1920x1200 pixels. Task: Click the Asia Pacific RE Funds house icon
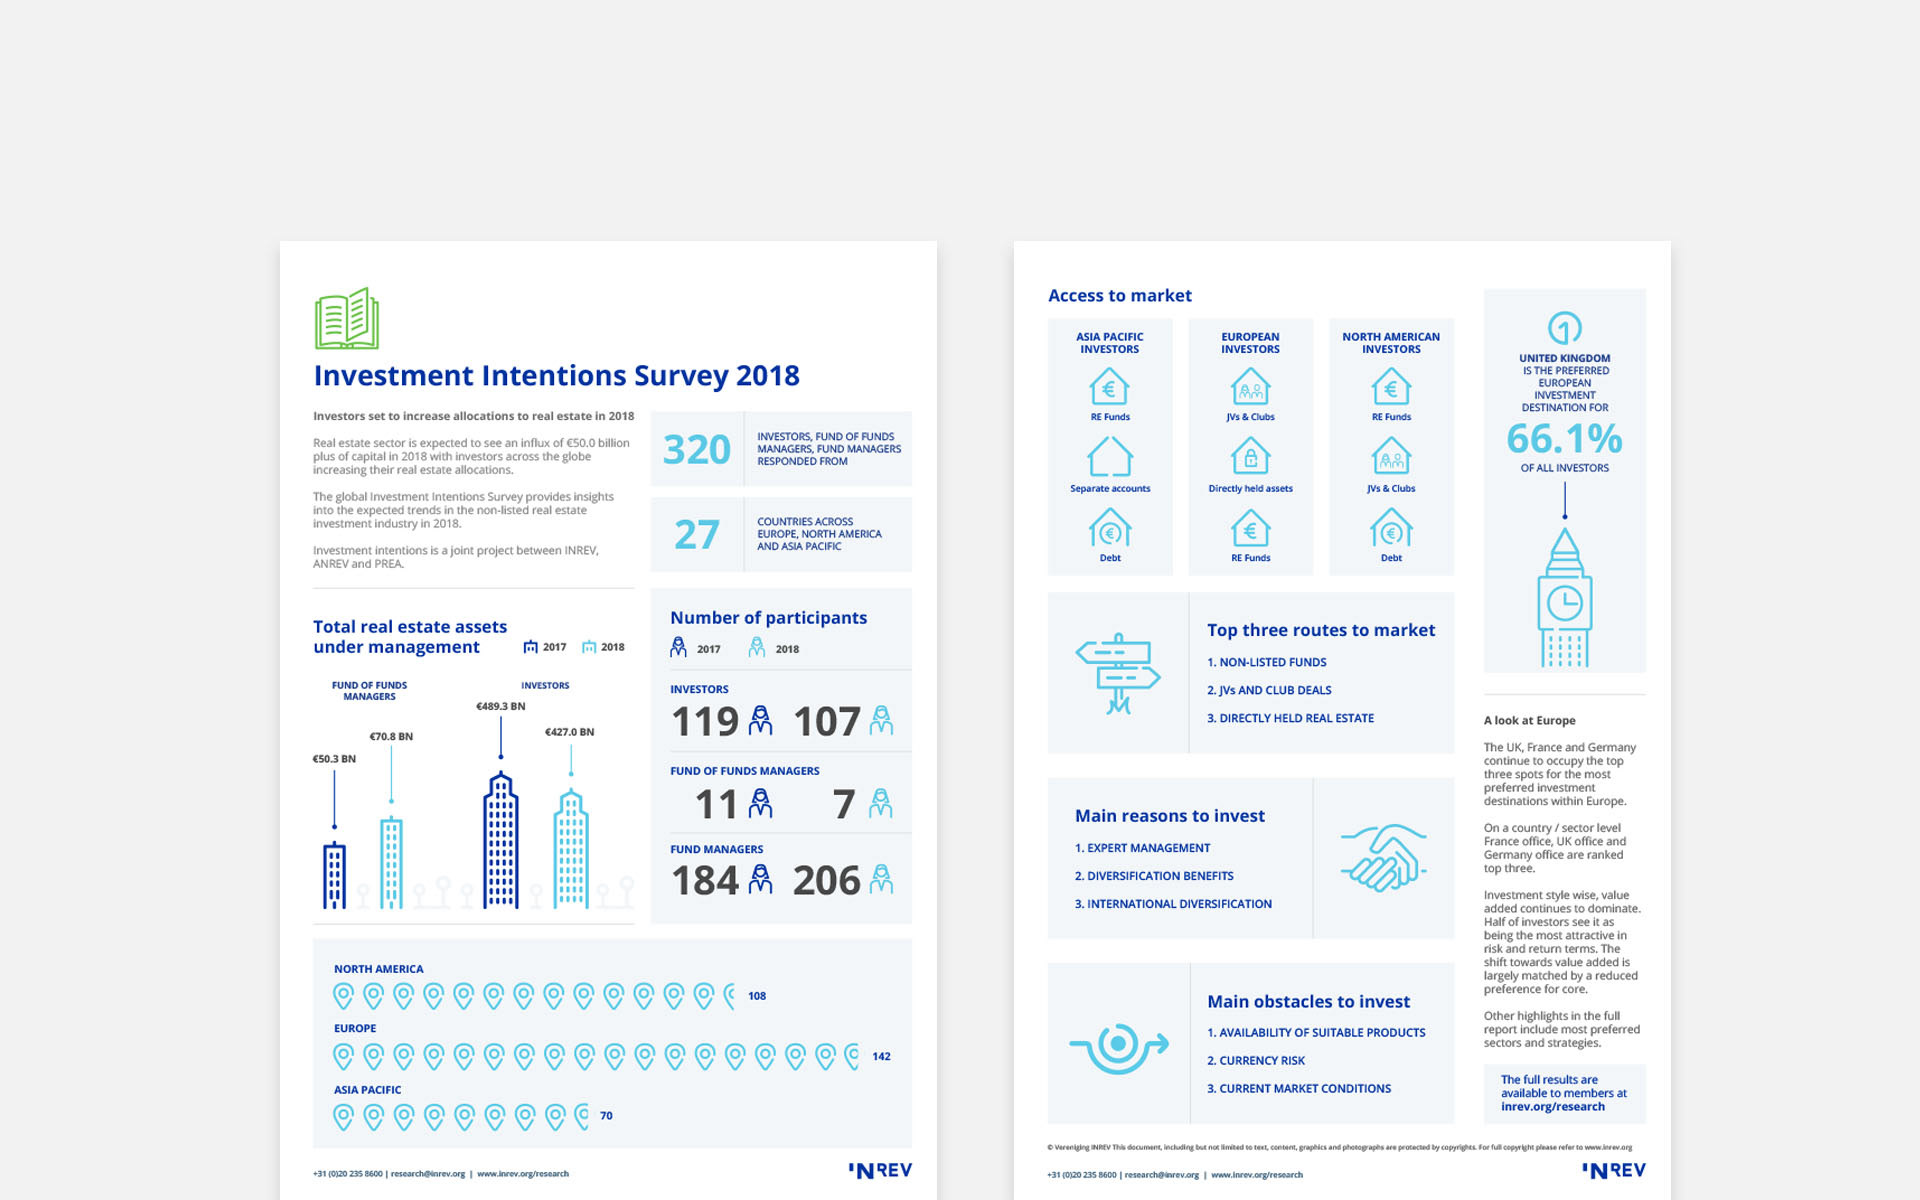[x=1109, y=387]
